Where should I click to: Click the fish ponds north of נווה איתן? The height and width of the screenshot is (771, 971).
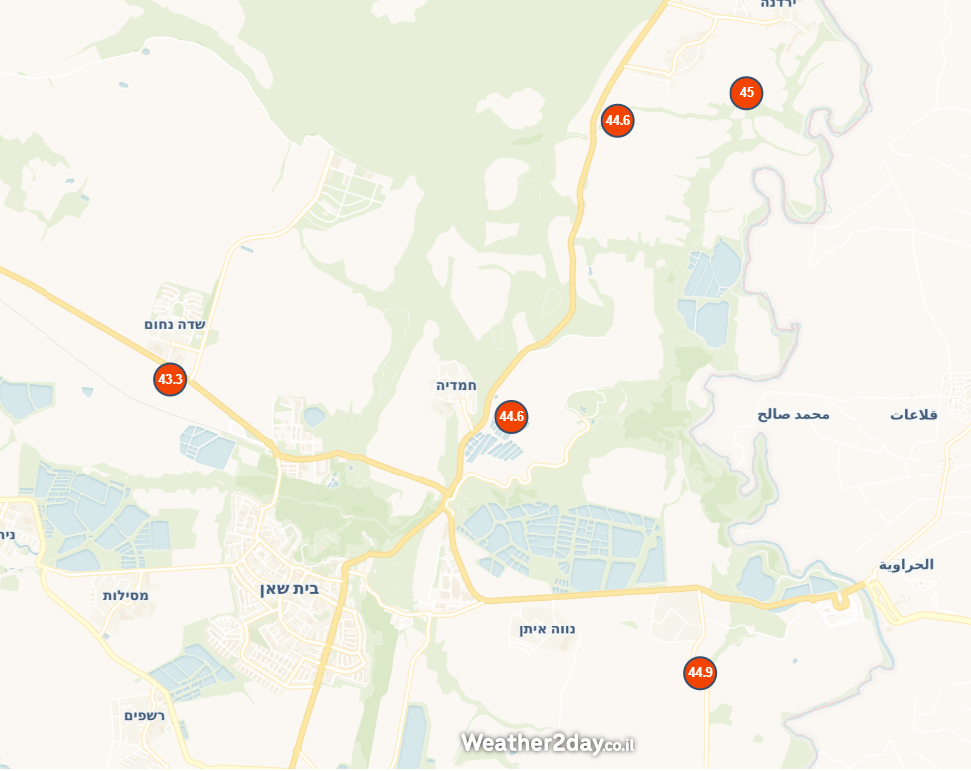click(564, 545)
